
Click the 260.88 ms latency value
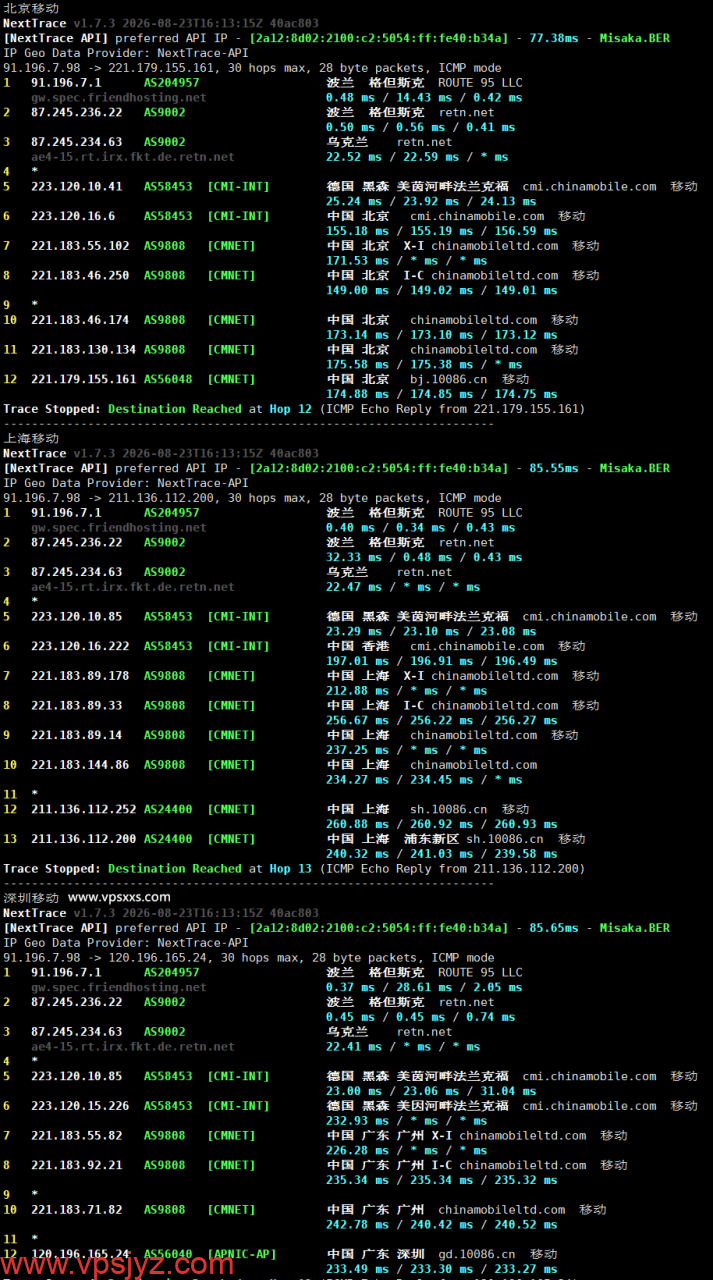tap(358, 824)
